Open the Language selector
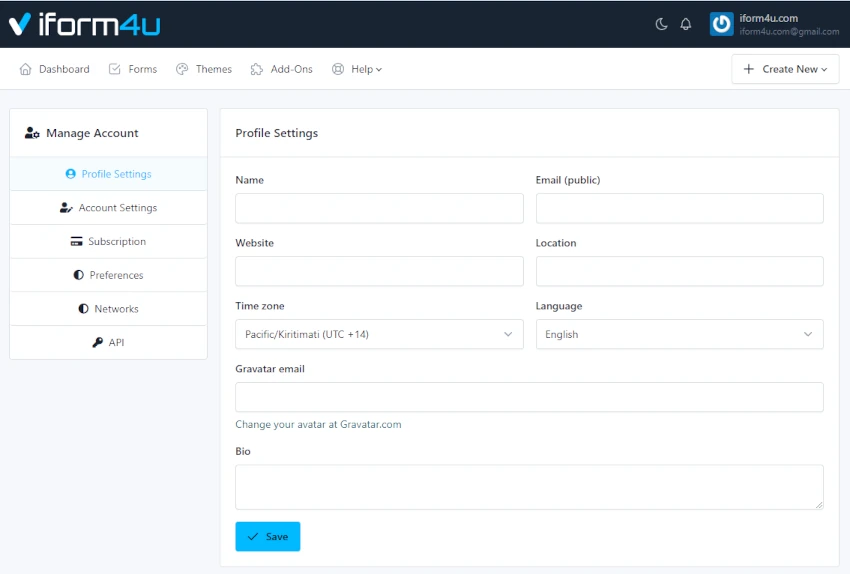This screenshot has width=850, height=574. coord(679,334)
